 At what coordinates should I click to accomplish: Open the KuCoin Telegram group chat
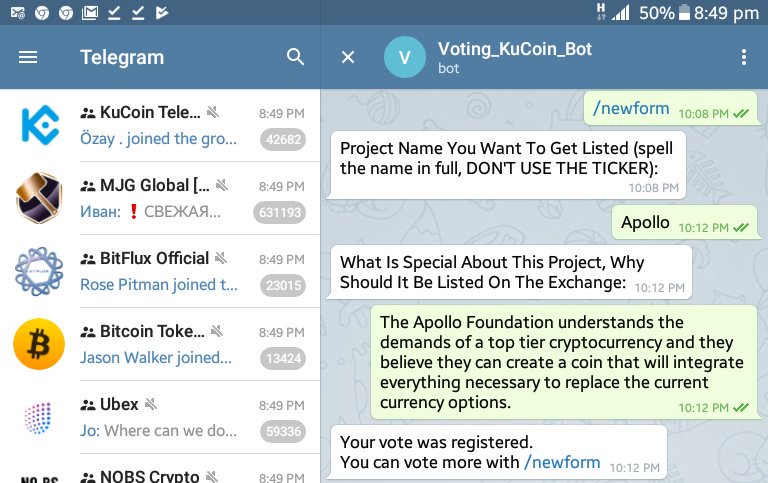(160, 125)
